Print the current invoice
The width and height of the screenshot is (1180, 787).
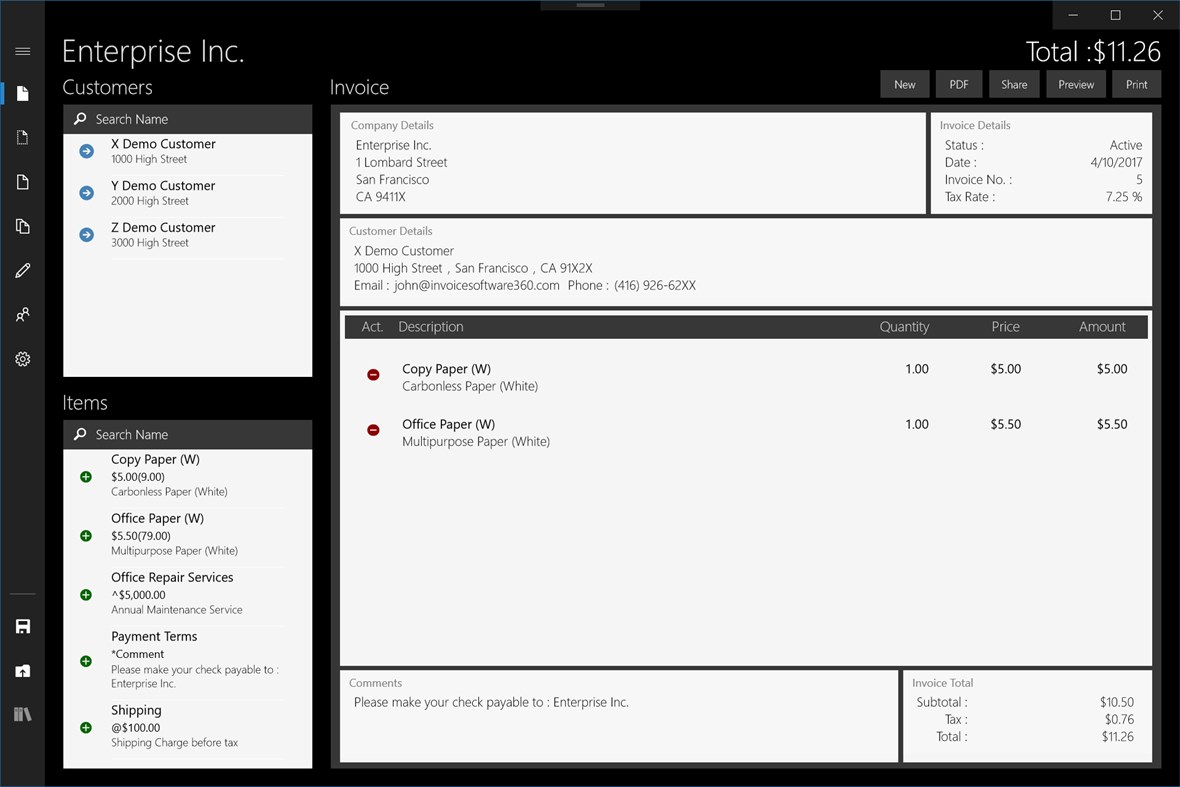tap(1136, 84)
